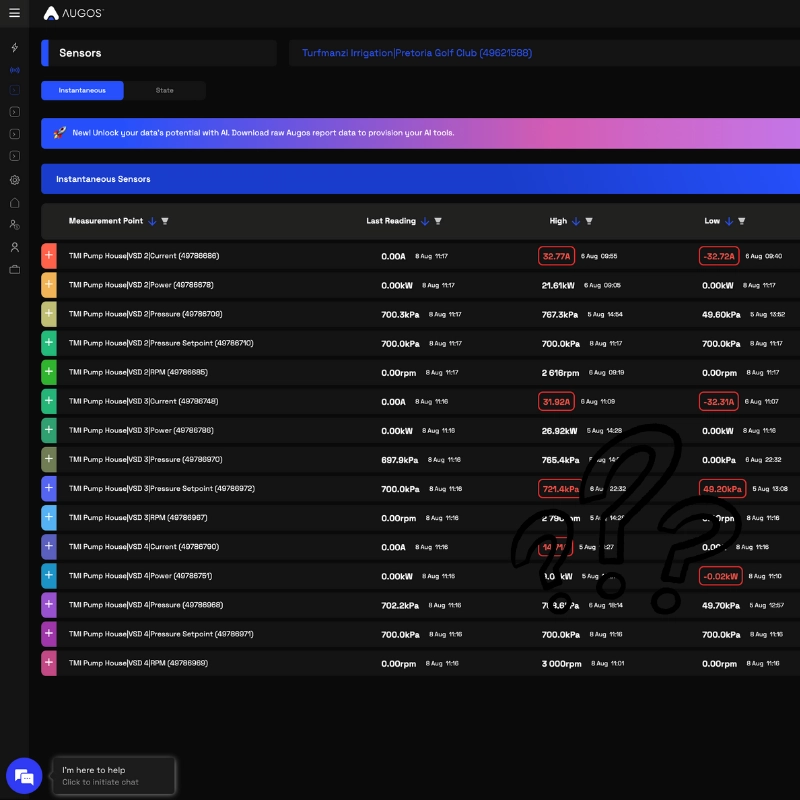Select the Instantaneous tab
Screen dimensions: 800x800
coord(82,90)
